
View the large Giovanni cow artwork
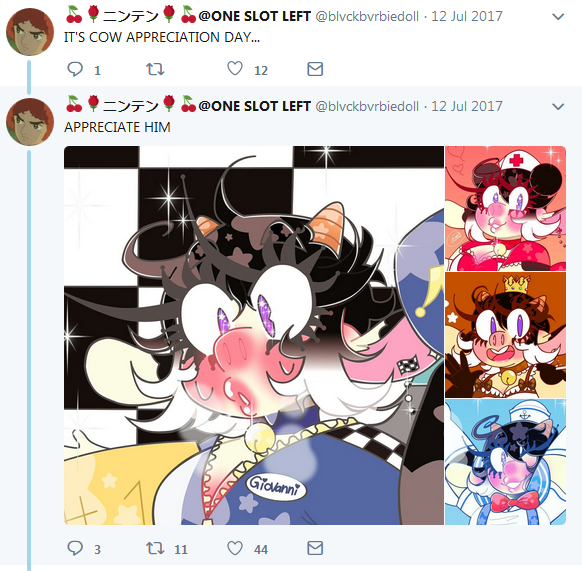(x=254, y=335)
